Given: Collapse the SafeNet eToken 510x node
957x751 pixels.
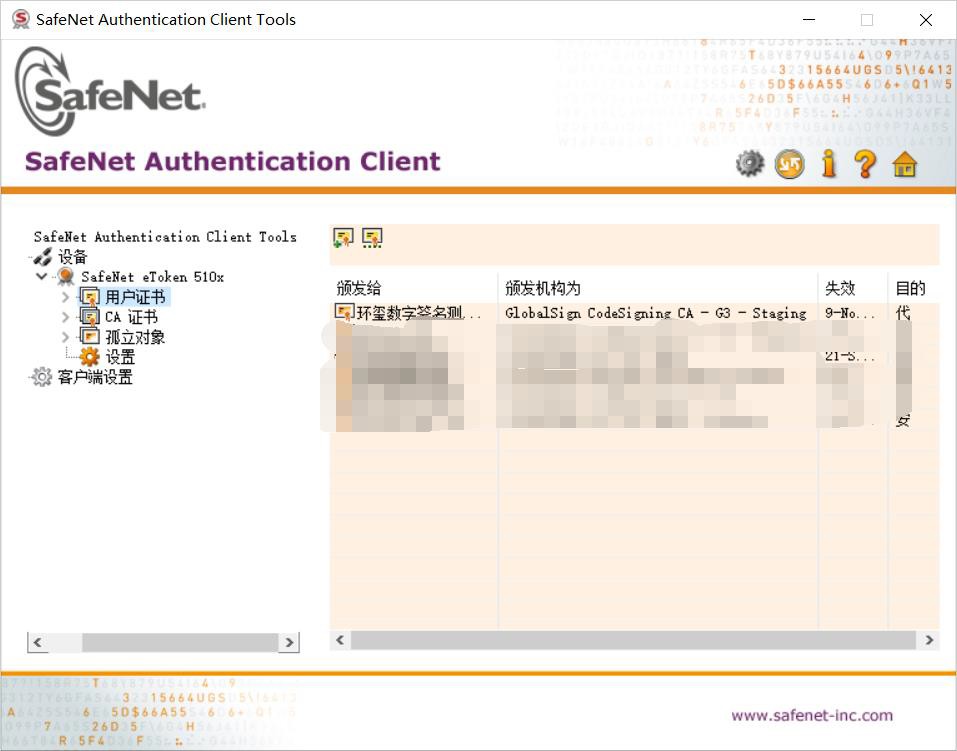Looking at the screenshot, I should click(42, 277).
